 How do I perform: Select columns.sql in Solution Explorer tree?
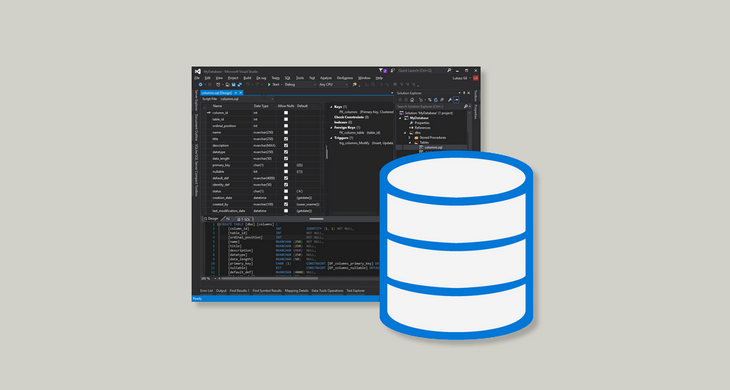(433, 148)
